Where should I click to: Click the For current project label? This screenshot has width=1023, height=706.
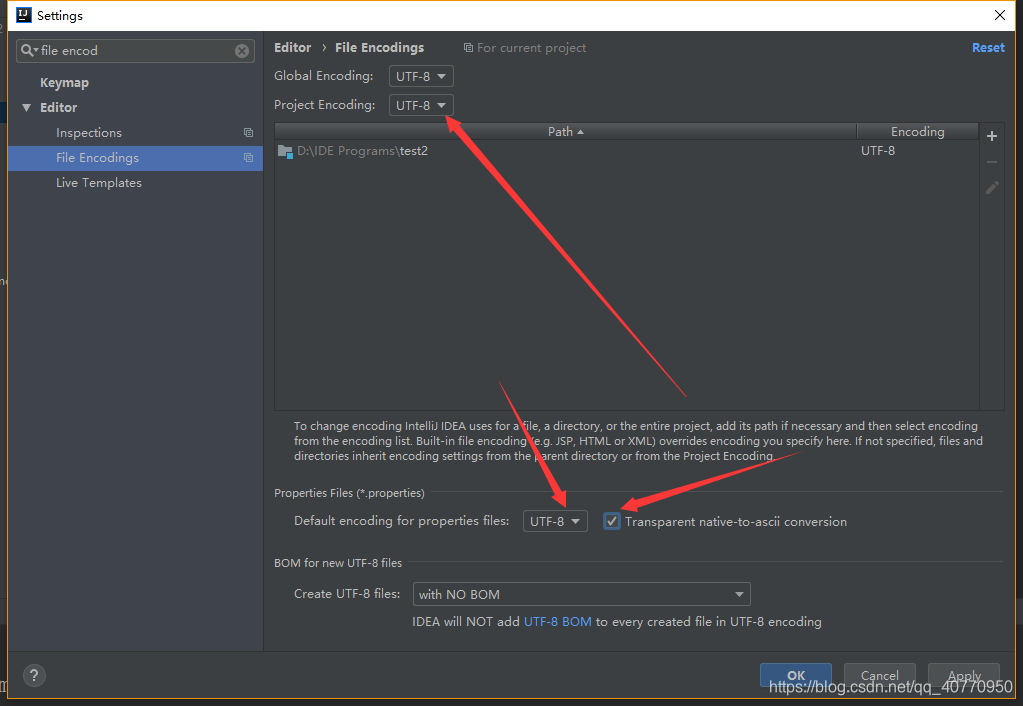tap(531, 48)
